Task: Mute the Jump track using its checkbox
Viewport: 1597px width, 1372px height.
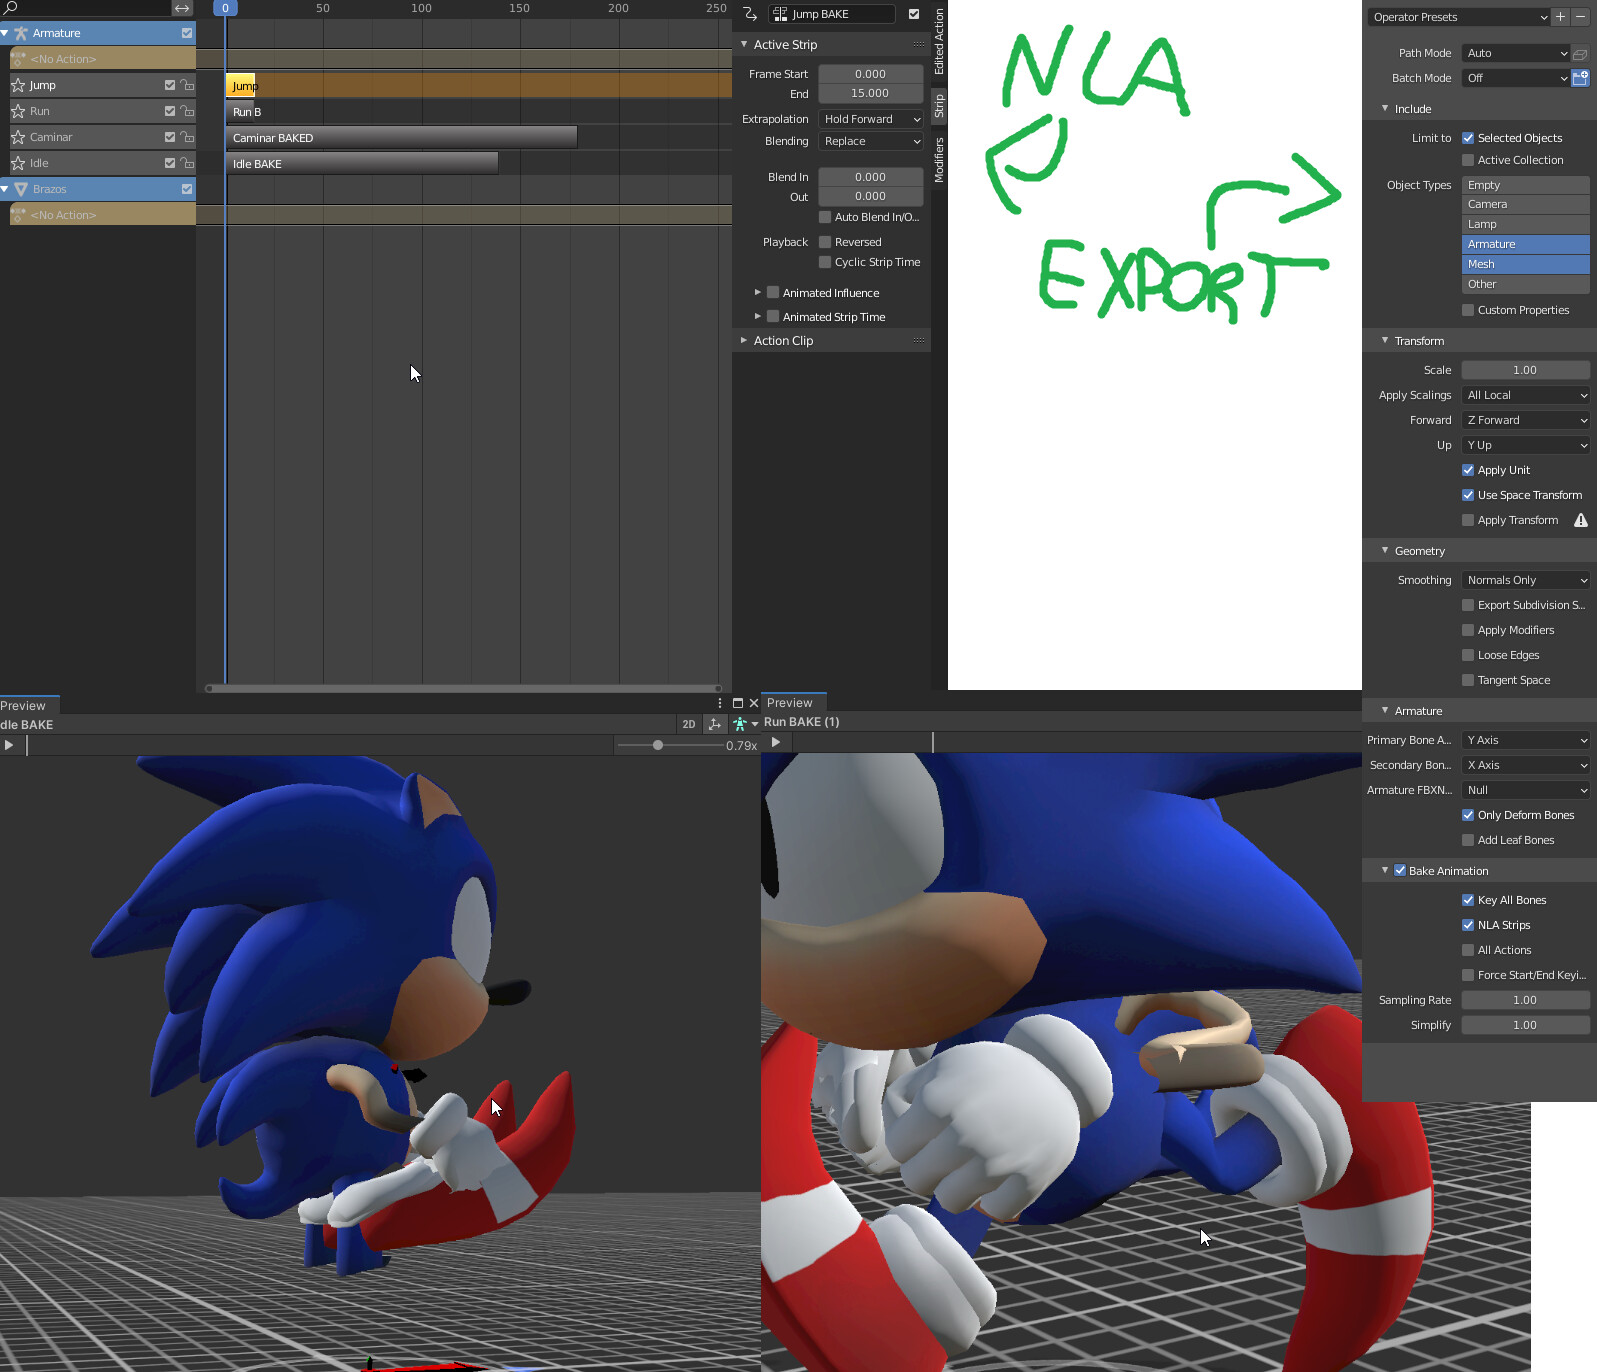Action: pos(170,85)
